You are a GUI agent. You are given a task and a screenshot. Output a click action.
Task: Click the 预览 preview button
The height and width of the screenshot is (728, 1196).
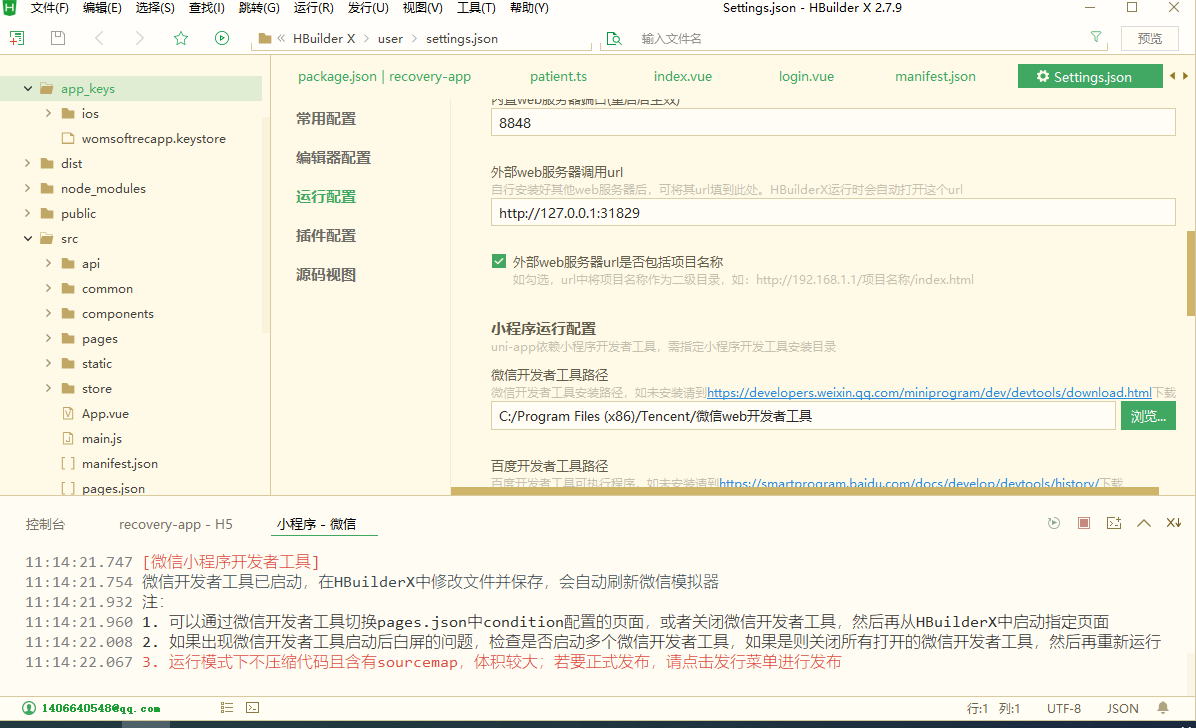pos(1149,38)
